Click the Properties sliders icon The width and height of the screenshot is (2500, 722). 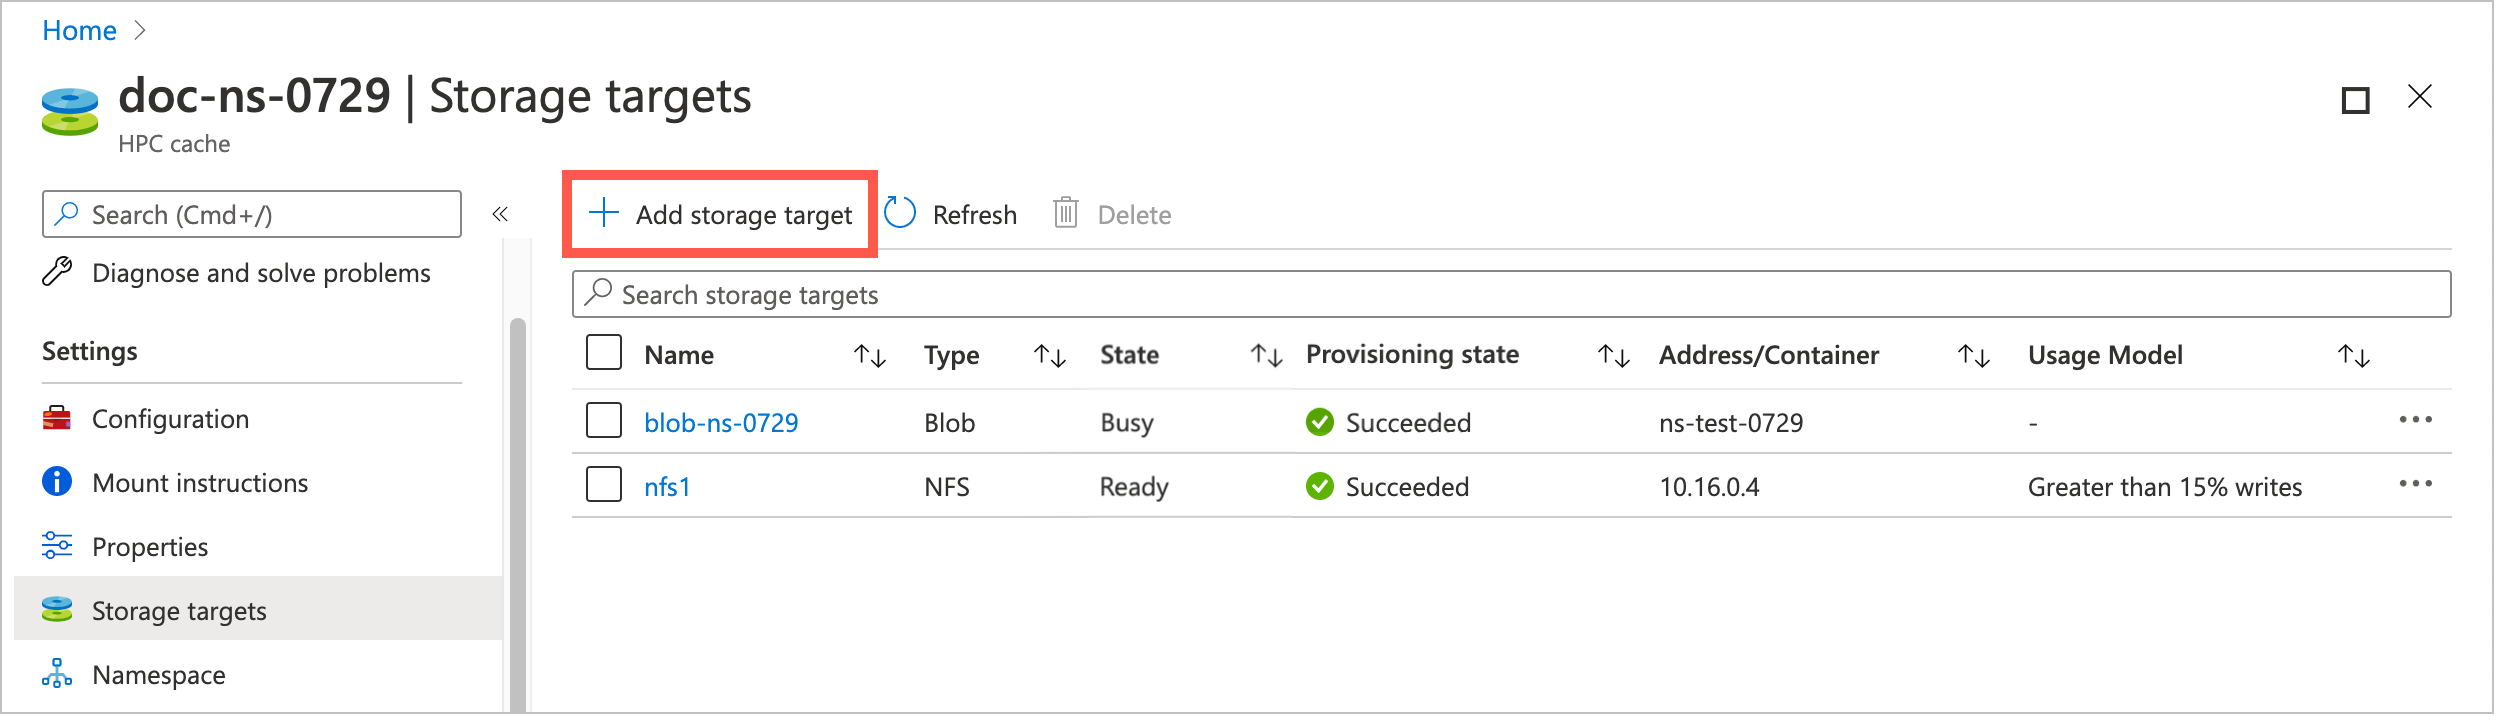coord(57,546)
